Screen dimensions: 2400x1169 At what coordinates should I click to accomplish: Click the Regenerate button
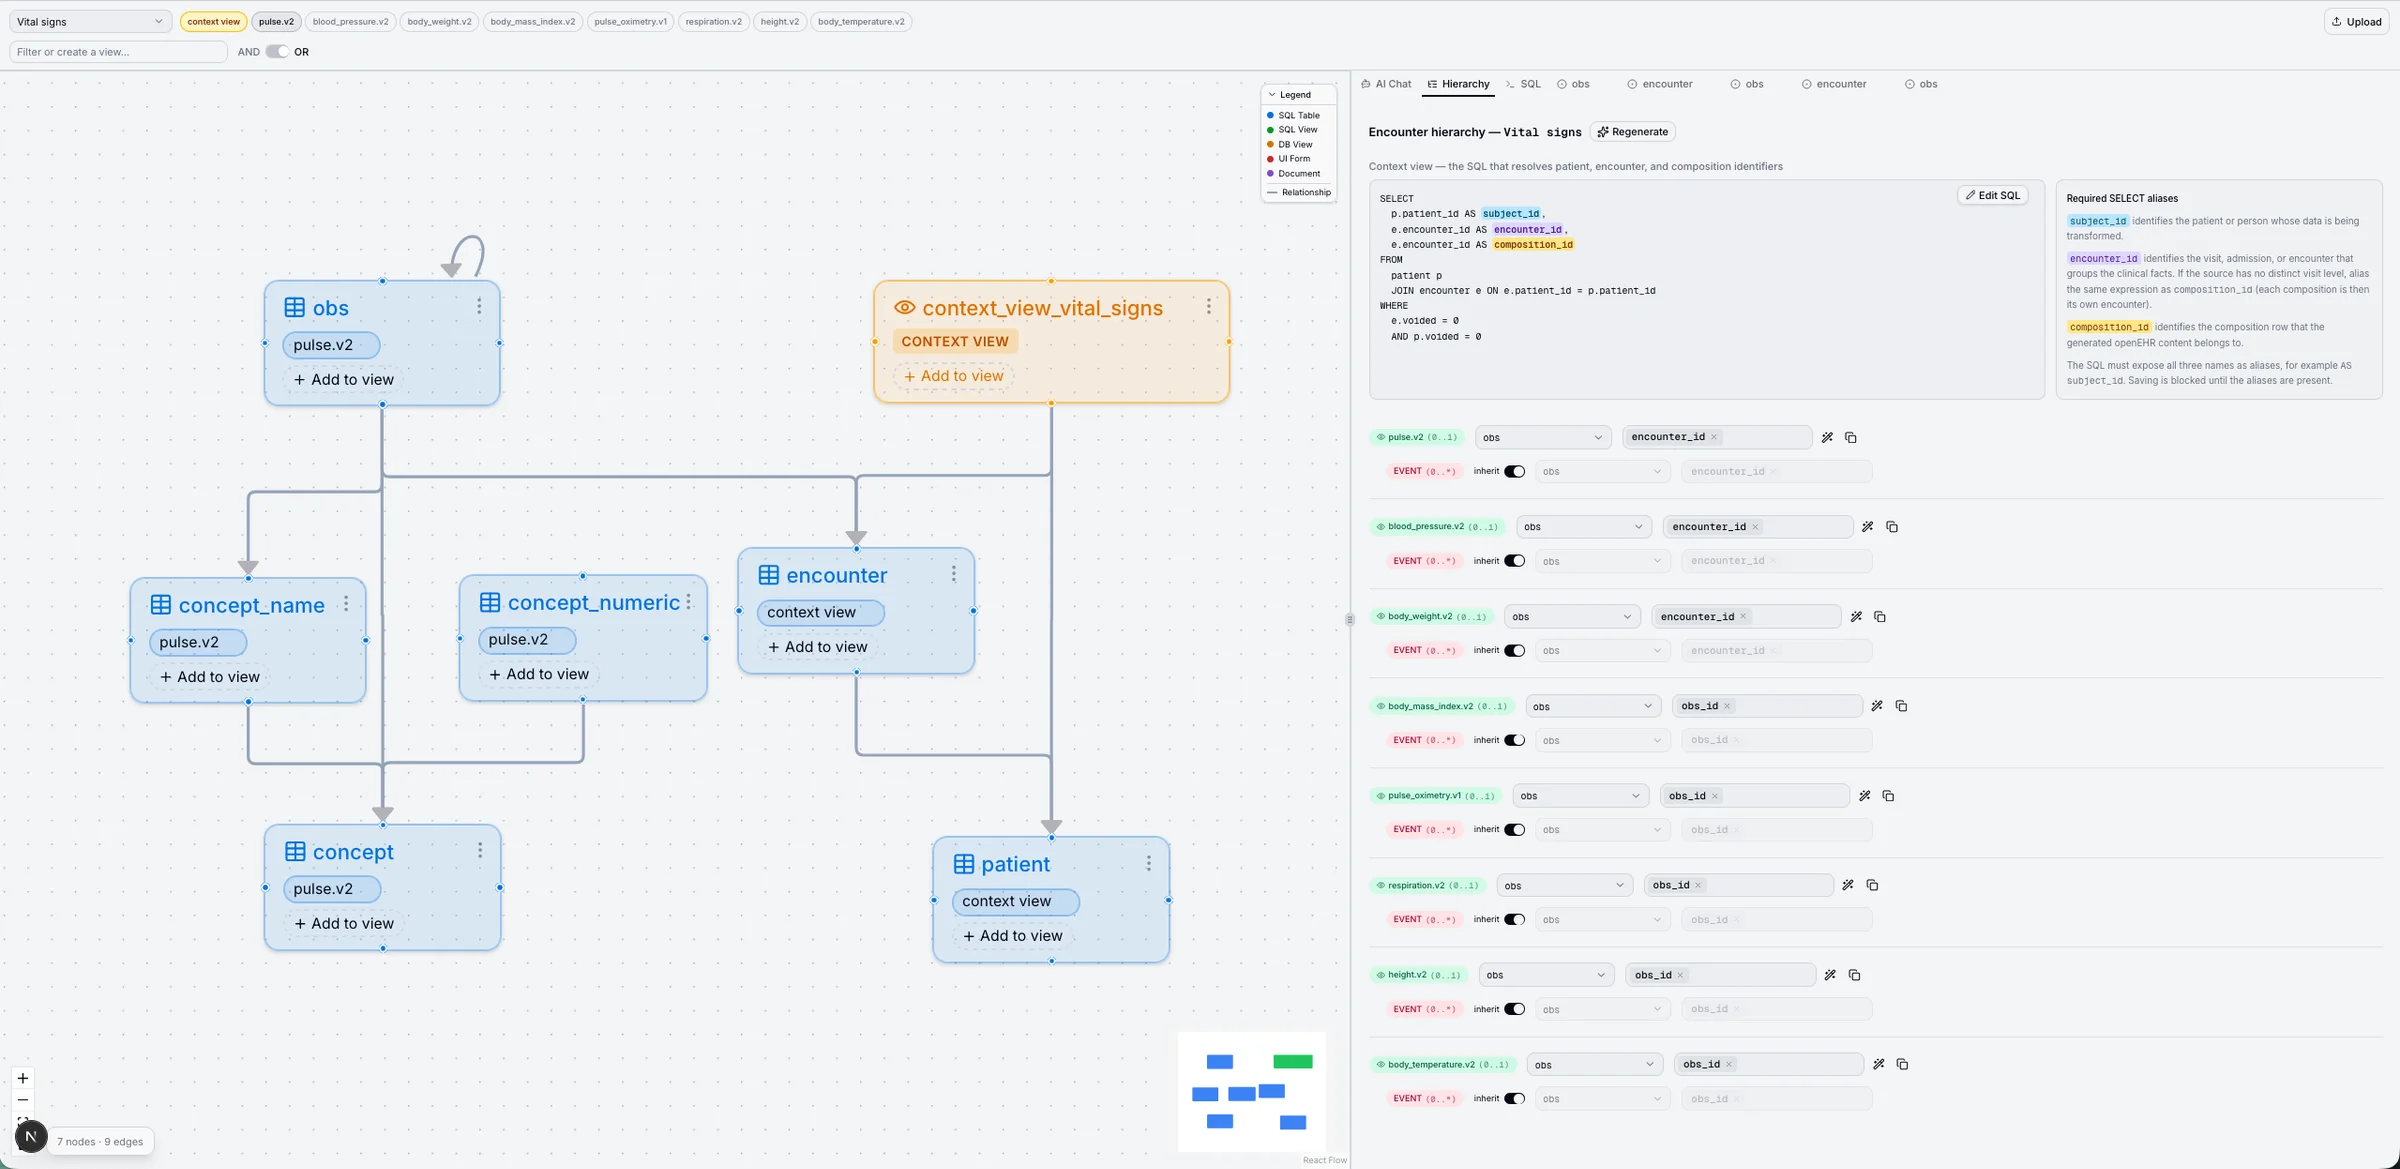[1633, 132]
